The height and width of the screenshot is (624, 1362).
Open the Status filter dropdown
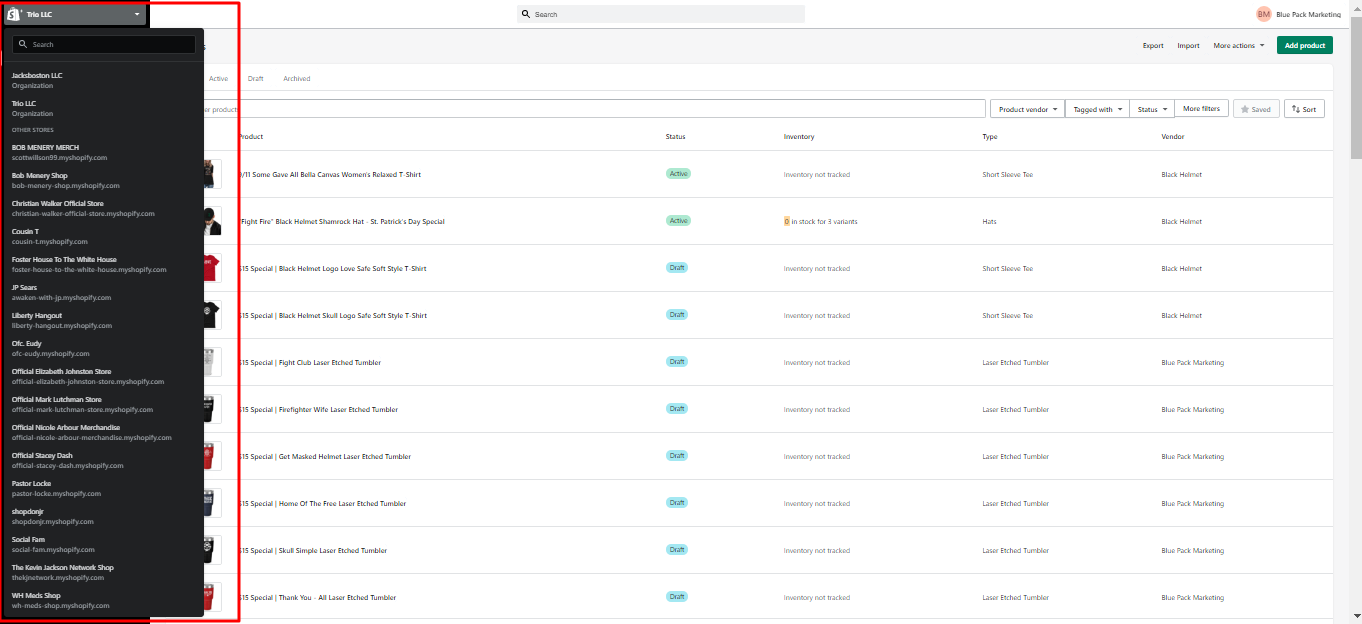1152,109
